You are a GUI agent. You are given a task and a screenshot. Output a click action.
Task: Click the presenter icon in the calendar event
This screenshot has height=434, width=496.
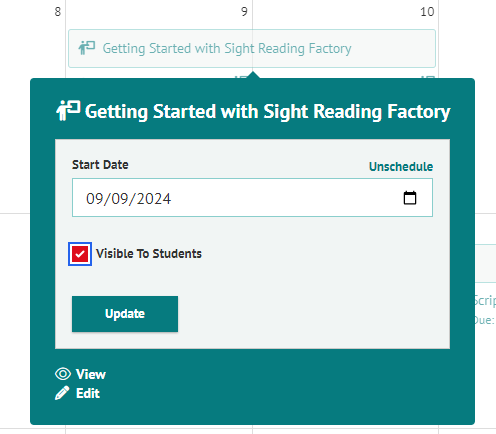[x=87, y=48]
